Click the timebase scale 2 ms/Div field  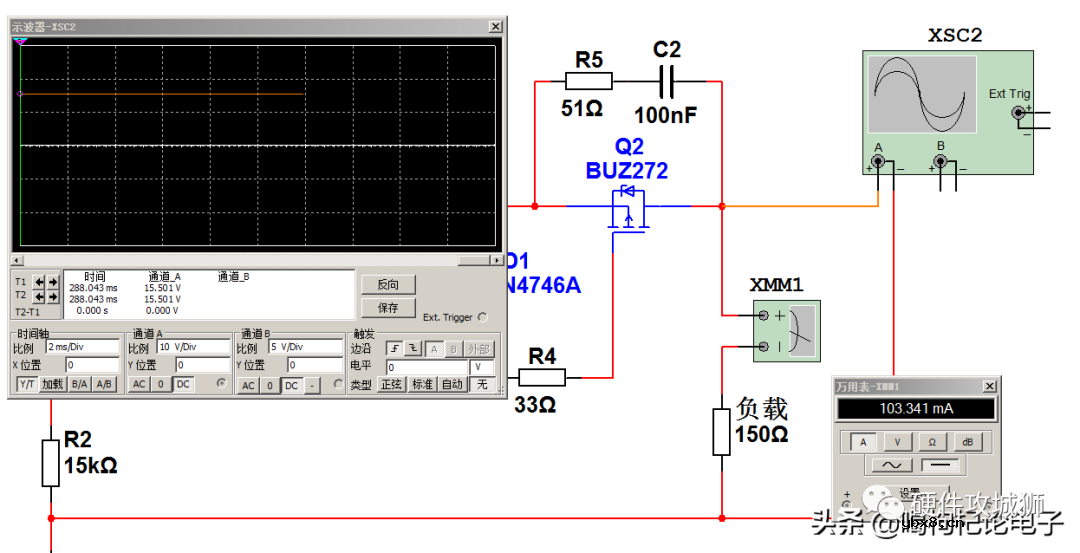point(82,348)
